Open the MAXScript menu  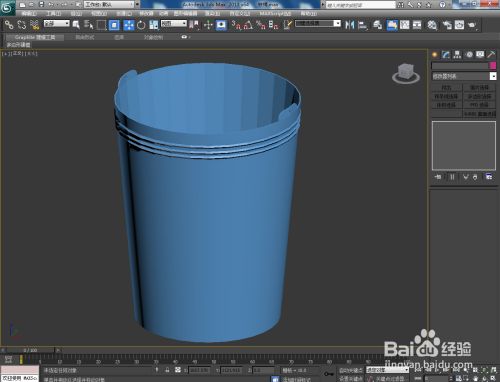tap(275, 14)
